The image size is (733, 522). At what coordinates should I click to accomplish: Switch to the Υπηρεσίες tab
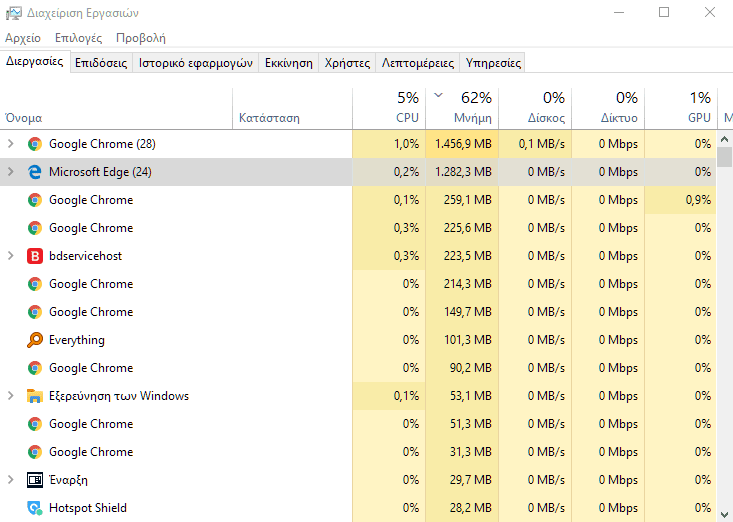pos(493,63)
